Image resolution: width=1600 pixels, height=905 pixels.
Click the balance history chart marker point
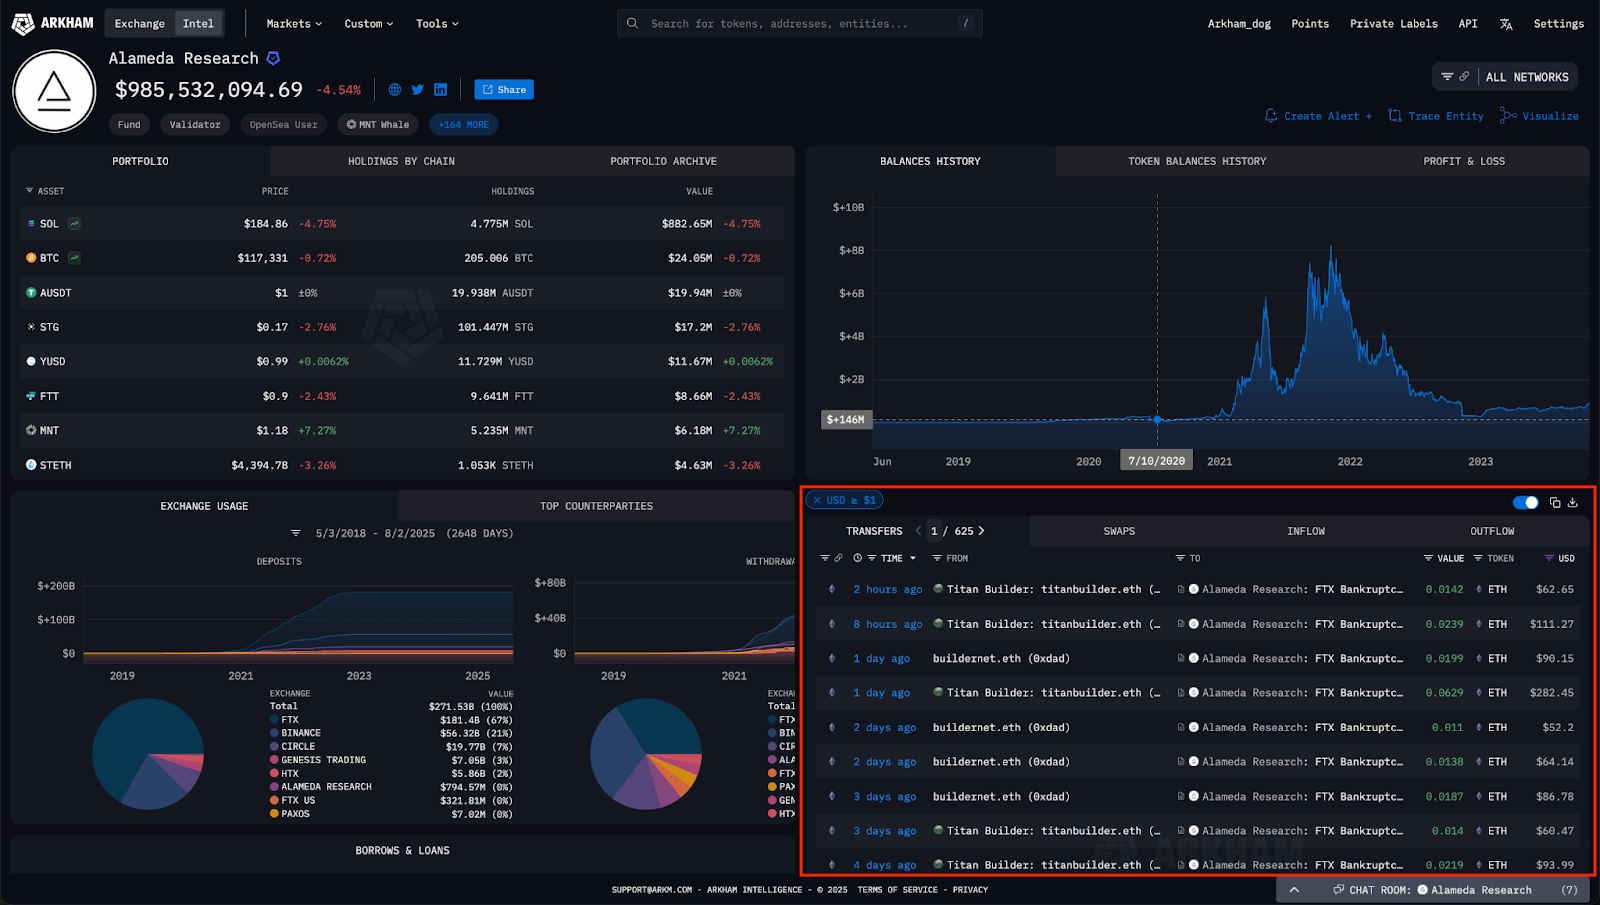pos(1157,420)
